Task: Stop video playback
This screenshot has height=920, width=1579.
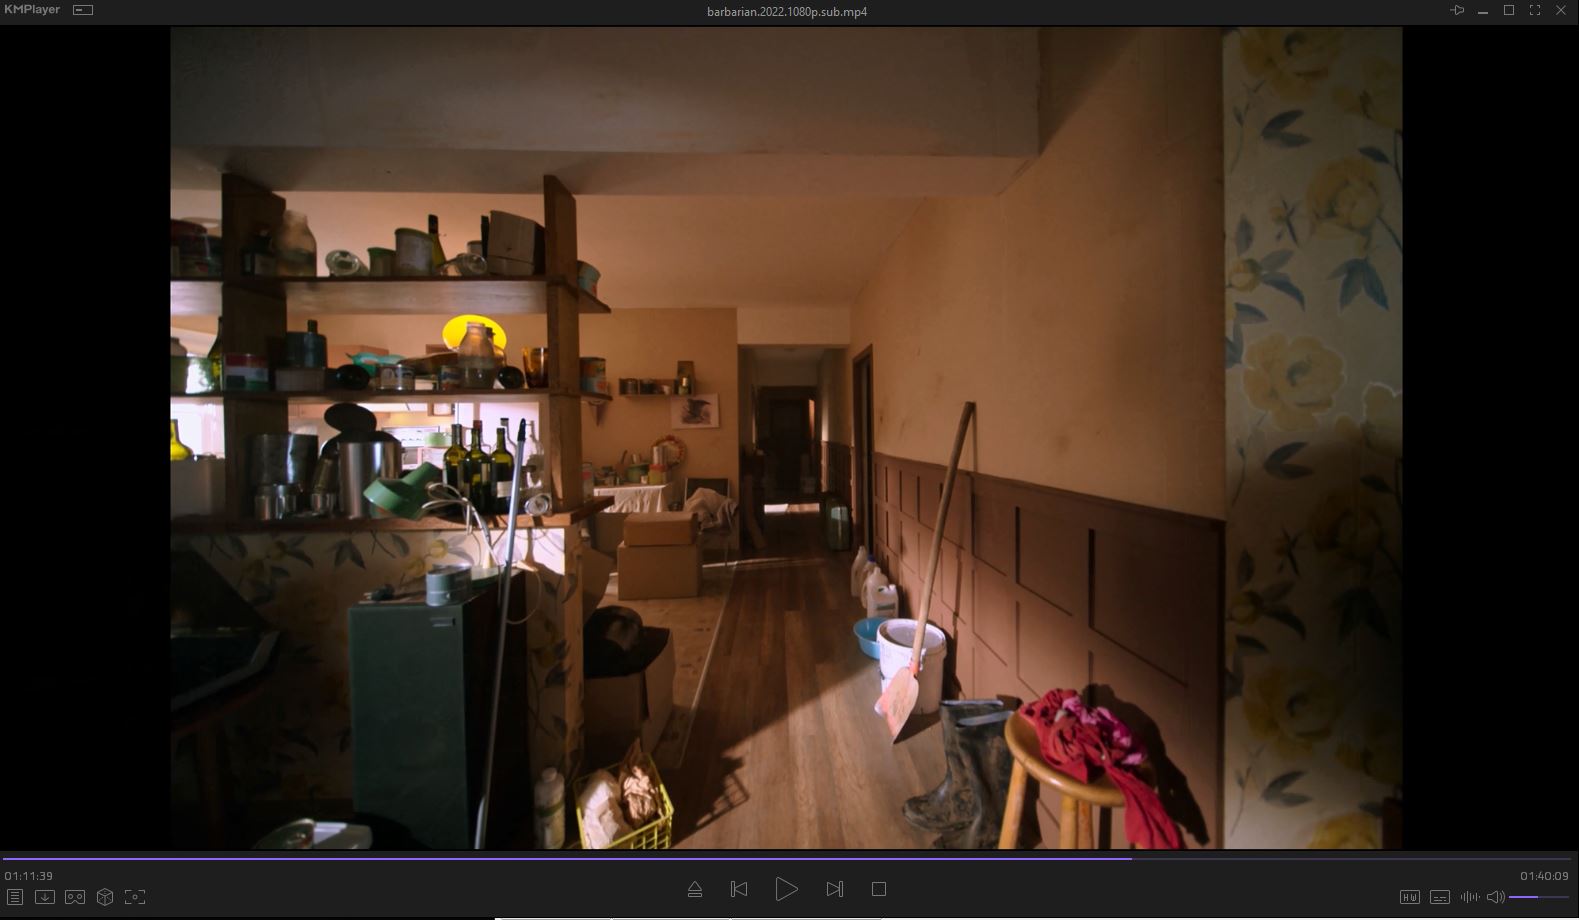Action: click(x=879, y=889)
